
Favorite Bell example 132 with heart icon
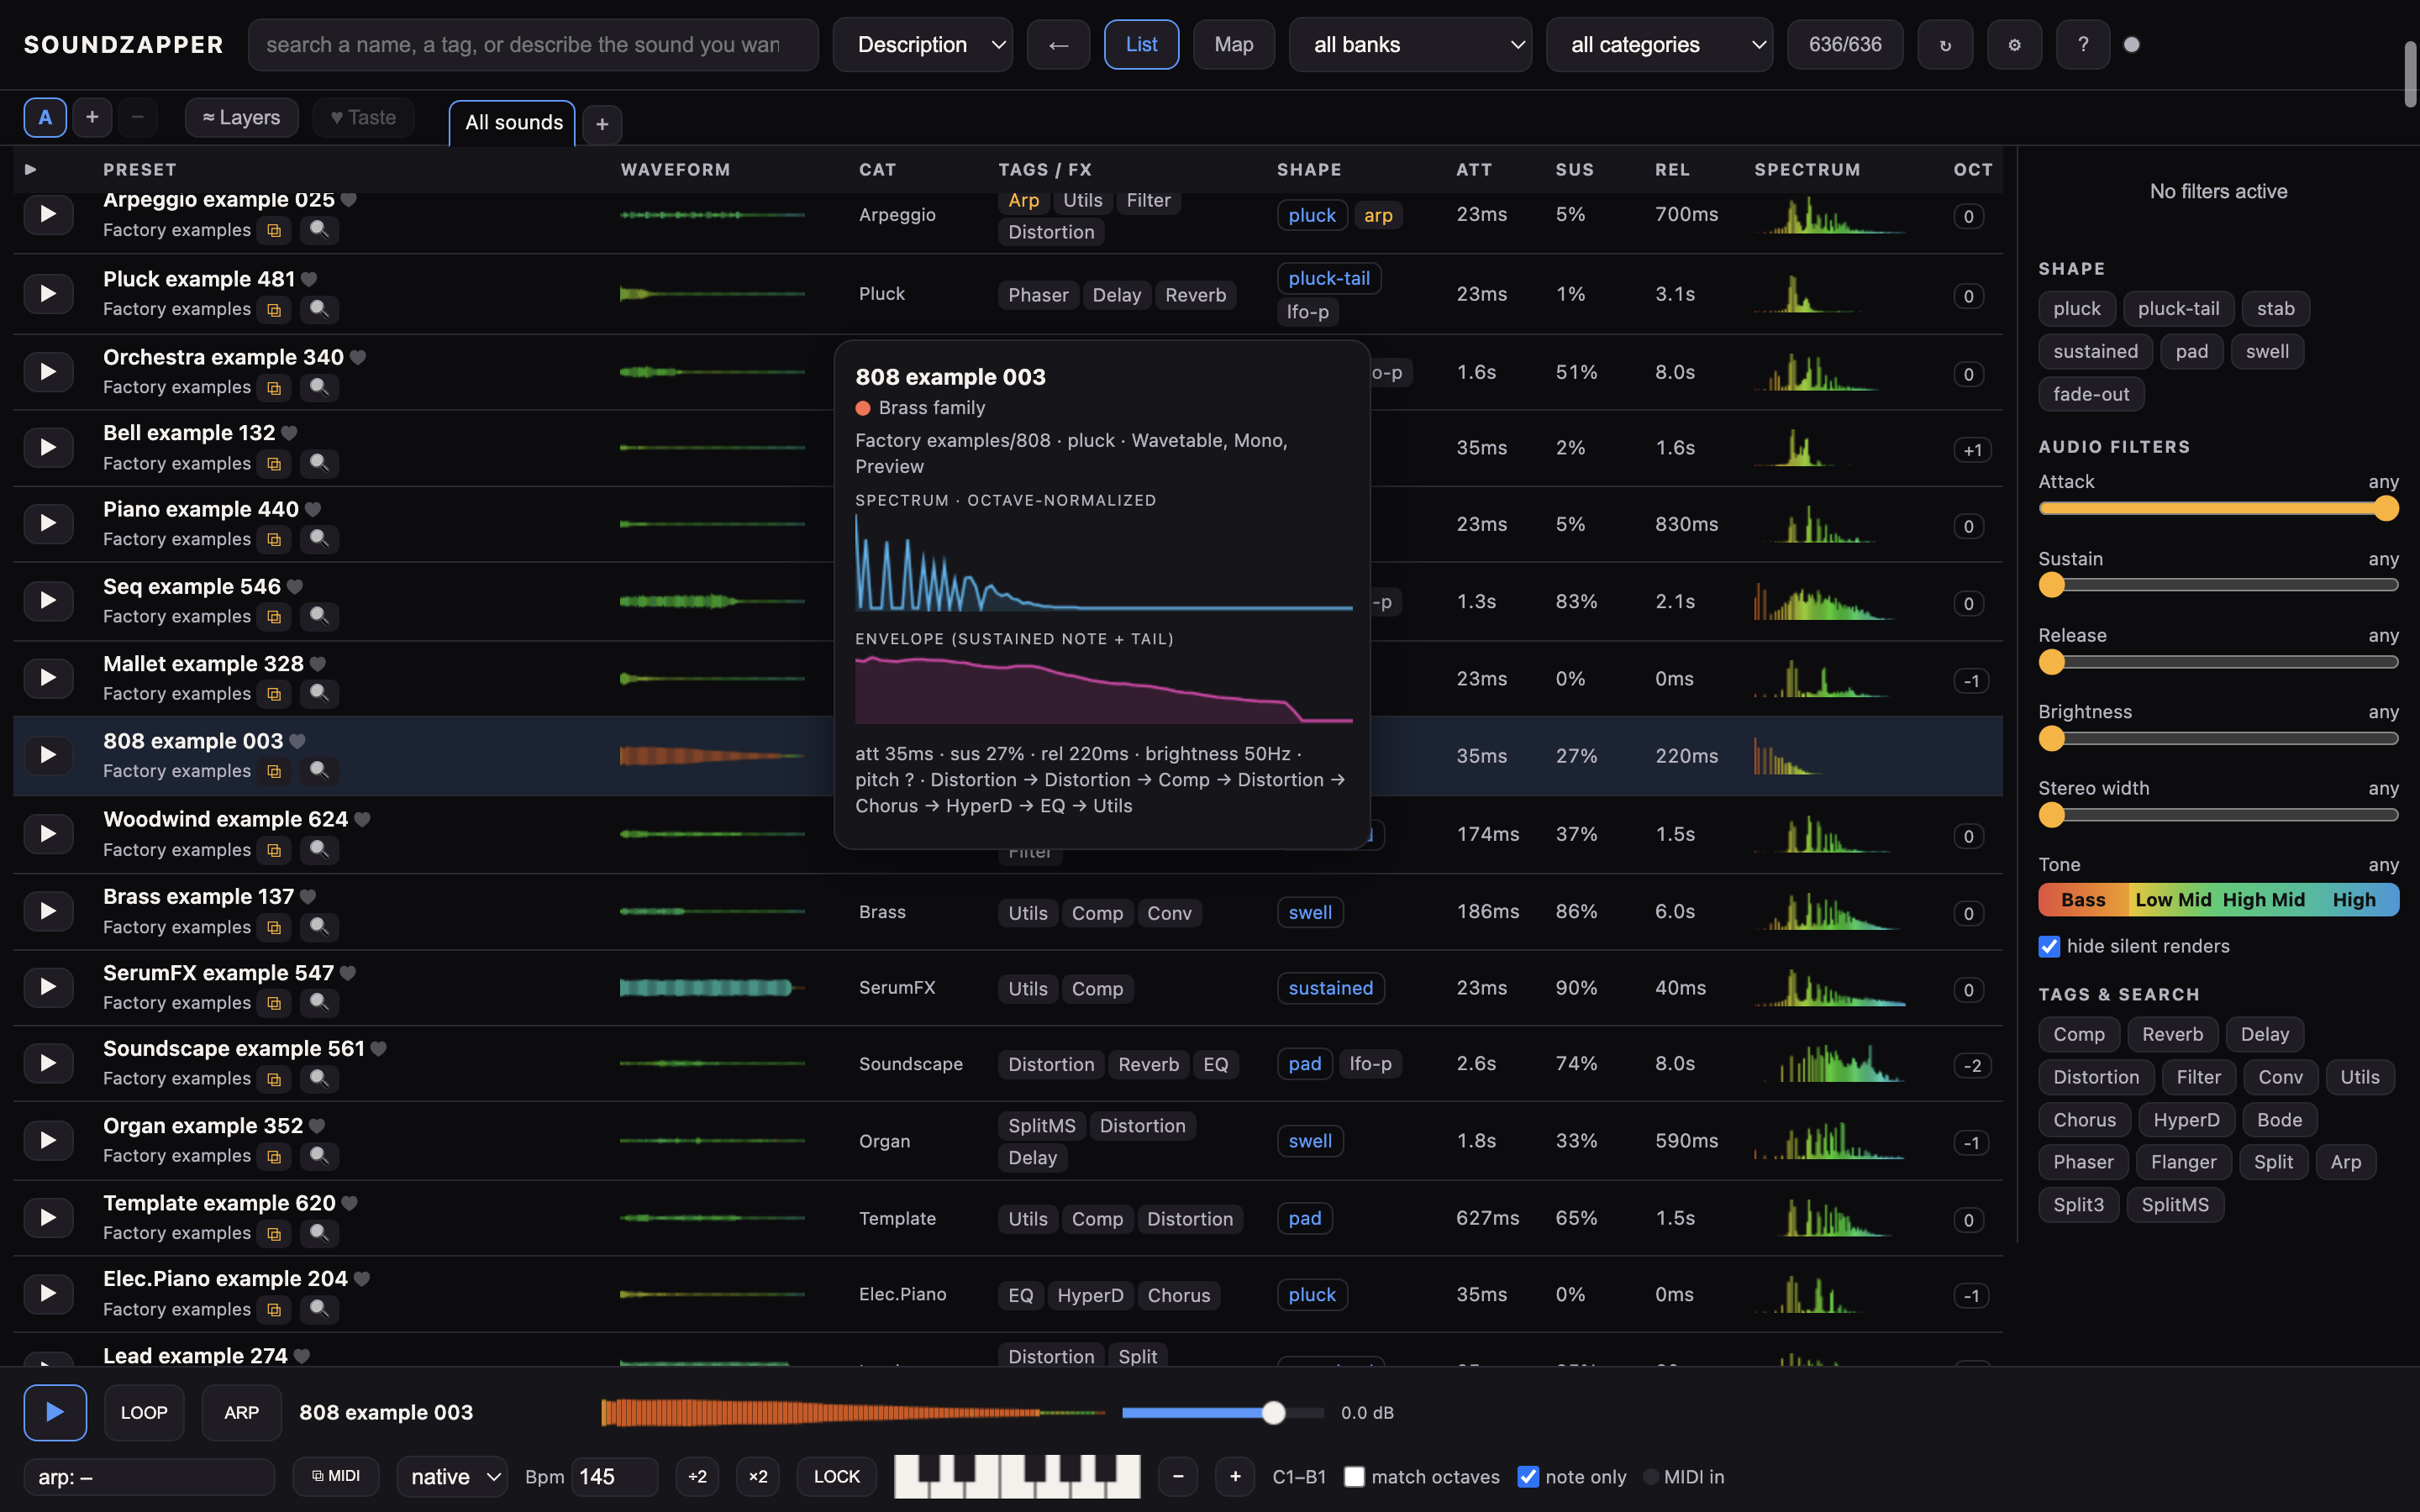(x=289, y=433)
